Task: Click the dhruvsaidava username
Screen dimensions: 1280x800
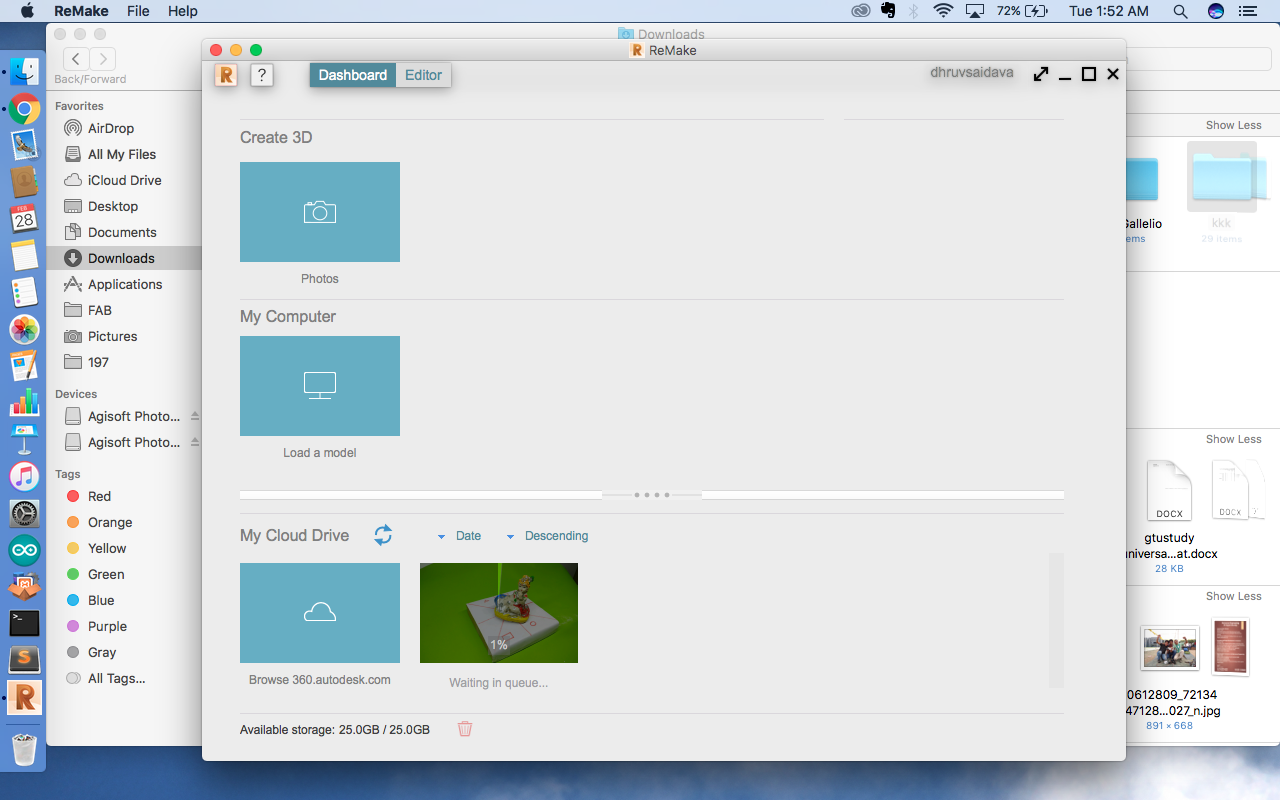Action: click(x=972, y=73)
